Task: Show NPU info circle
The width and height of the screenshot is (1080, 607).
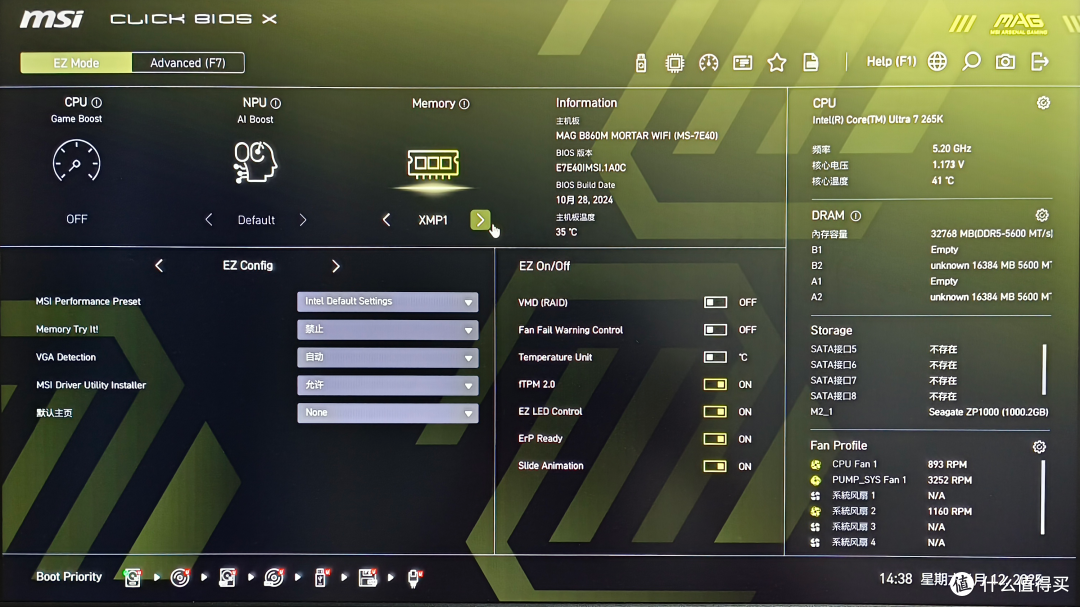Action: tap(276, 103)
